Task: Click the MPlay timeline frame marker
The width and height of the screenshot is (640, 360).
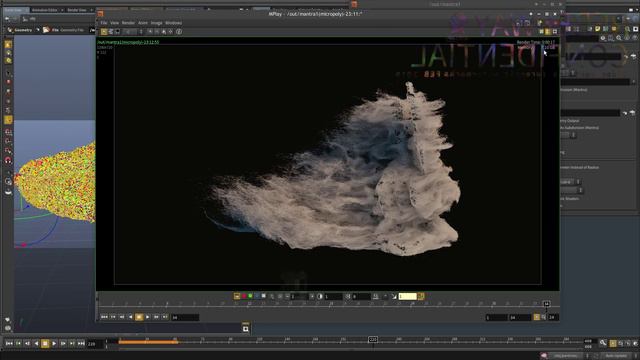Action: tap(546, 304)
